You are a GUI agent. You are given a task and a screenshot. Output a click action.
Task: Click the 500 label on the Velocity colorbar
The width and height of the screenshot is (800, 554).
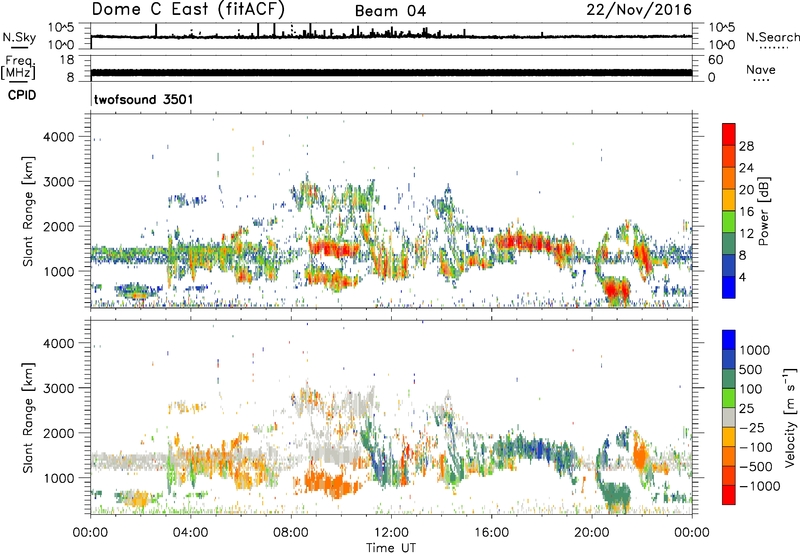pyautogui.click(x=751, y=369)
